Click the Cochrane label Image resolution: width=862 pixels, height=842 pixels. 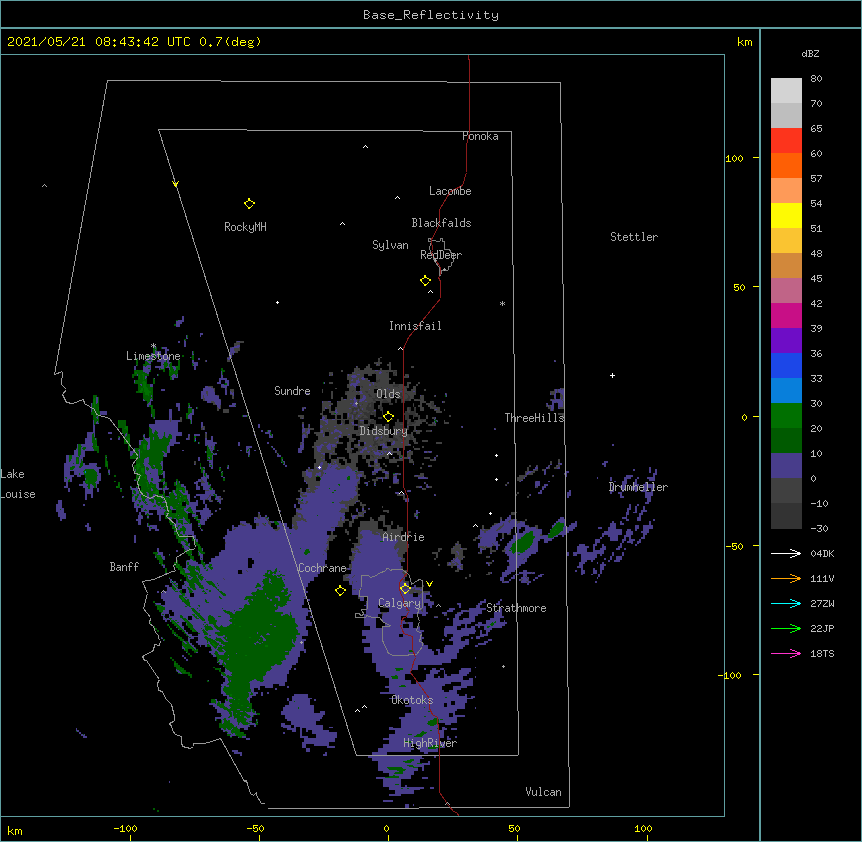click(322, 568)
